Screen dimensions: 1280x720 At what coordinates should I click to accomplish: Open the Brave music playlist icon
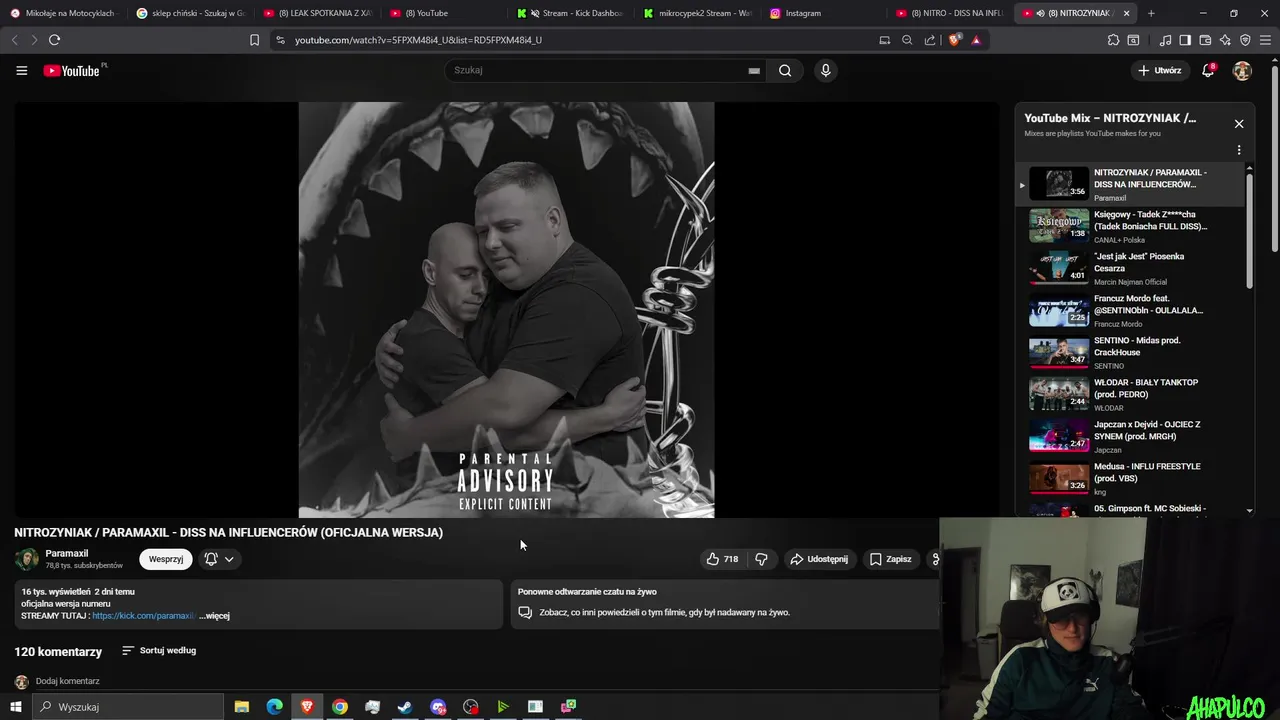click(x=1165, y=40)
